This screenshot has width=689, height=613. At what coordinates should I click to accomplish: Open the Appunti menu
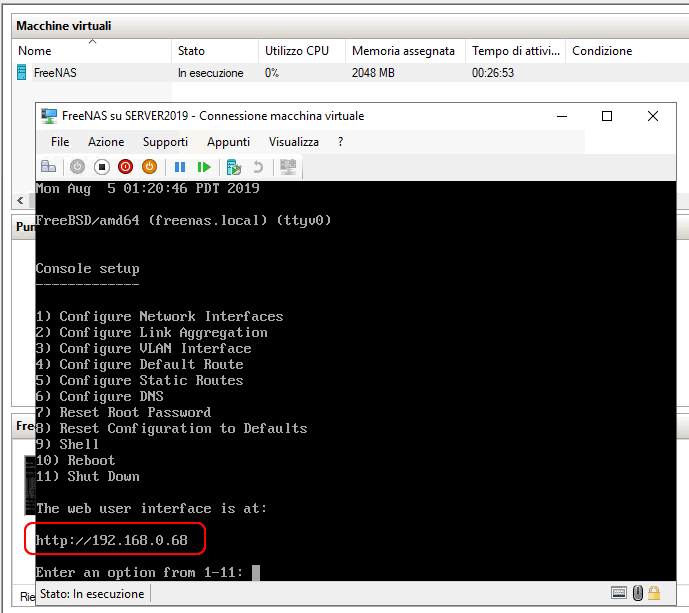point(228,142)
